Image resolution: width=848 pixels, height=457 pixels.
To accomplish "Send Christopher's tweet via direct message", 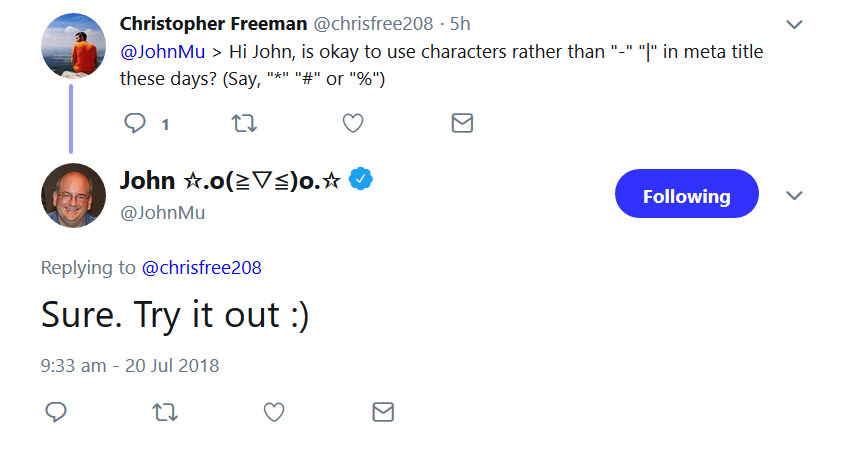I will tap(461, 123).
